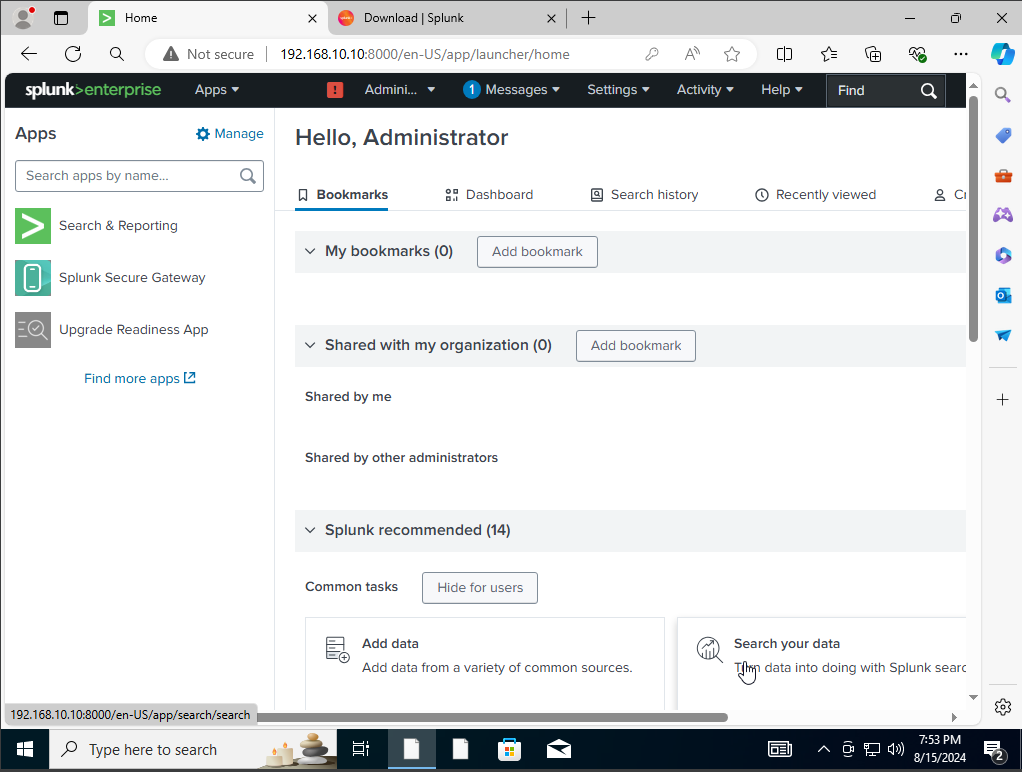Click the saved password key icon
Viewport: 1022px width, 772px height.
coord(652,54)
